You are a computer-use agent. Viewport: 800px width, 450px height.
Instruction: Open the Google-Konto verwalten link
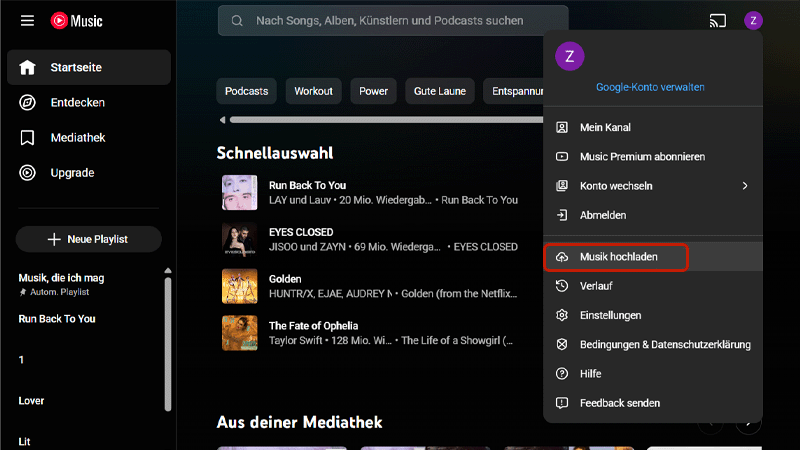pos(650,87)
